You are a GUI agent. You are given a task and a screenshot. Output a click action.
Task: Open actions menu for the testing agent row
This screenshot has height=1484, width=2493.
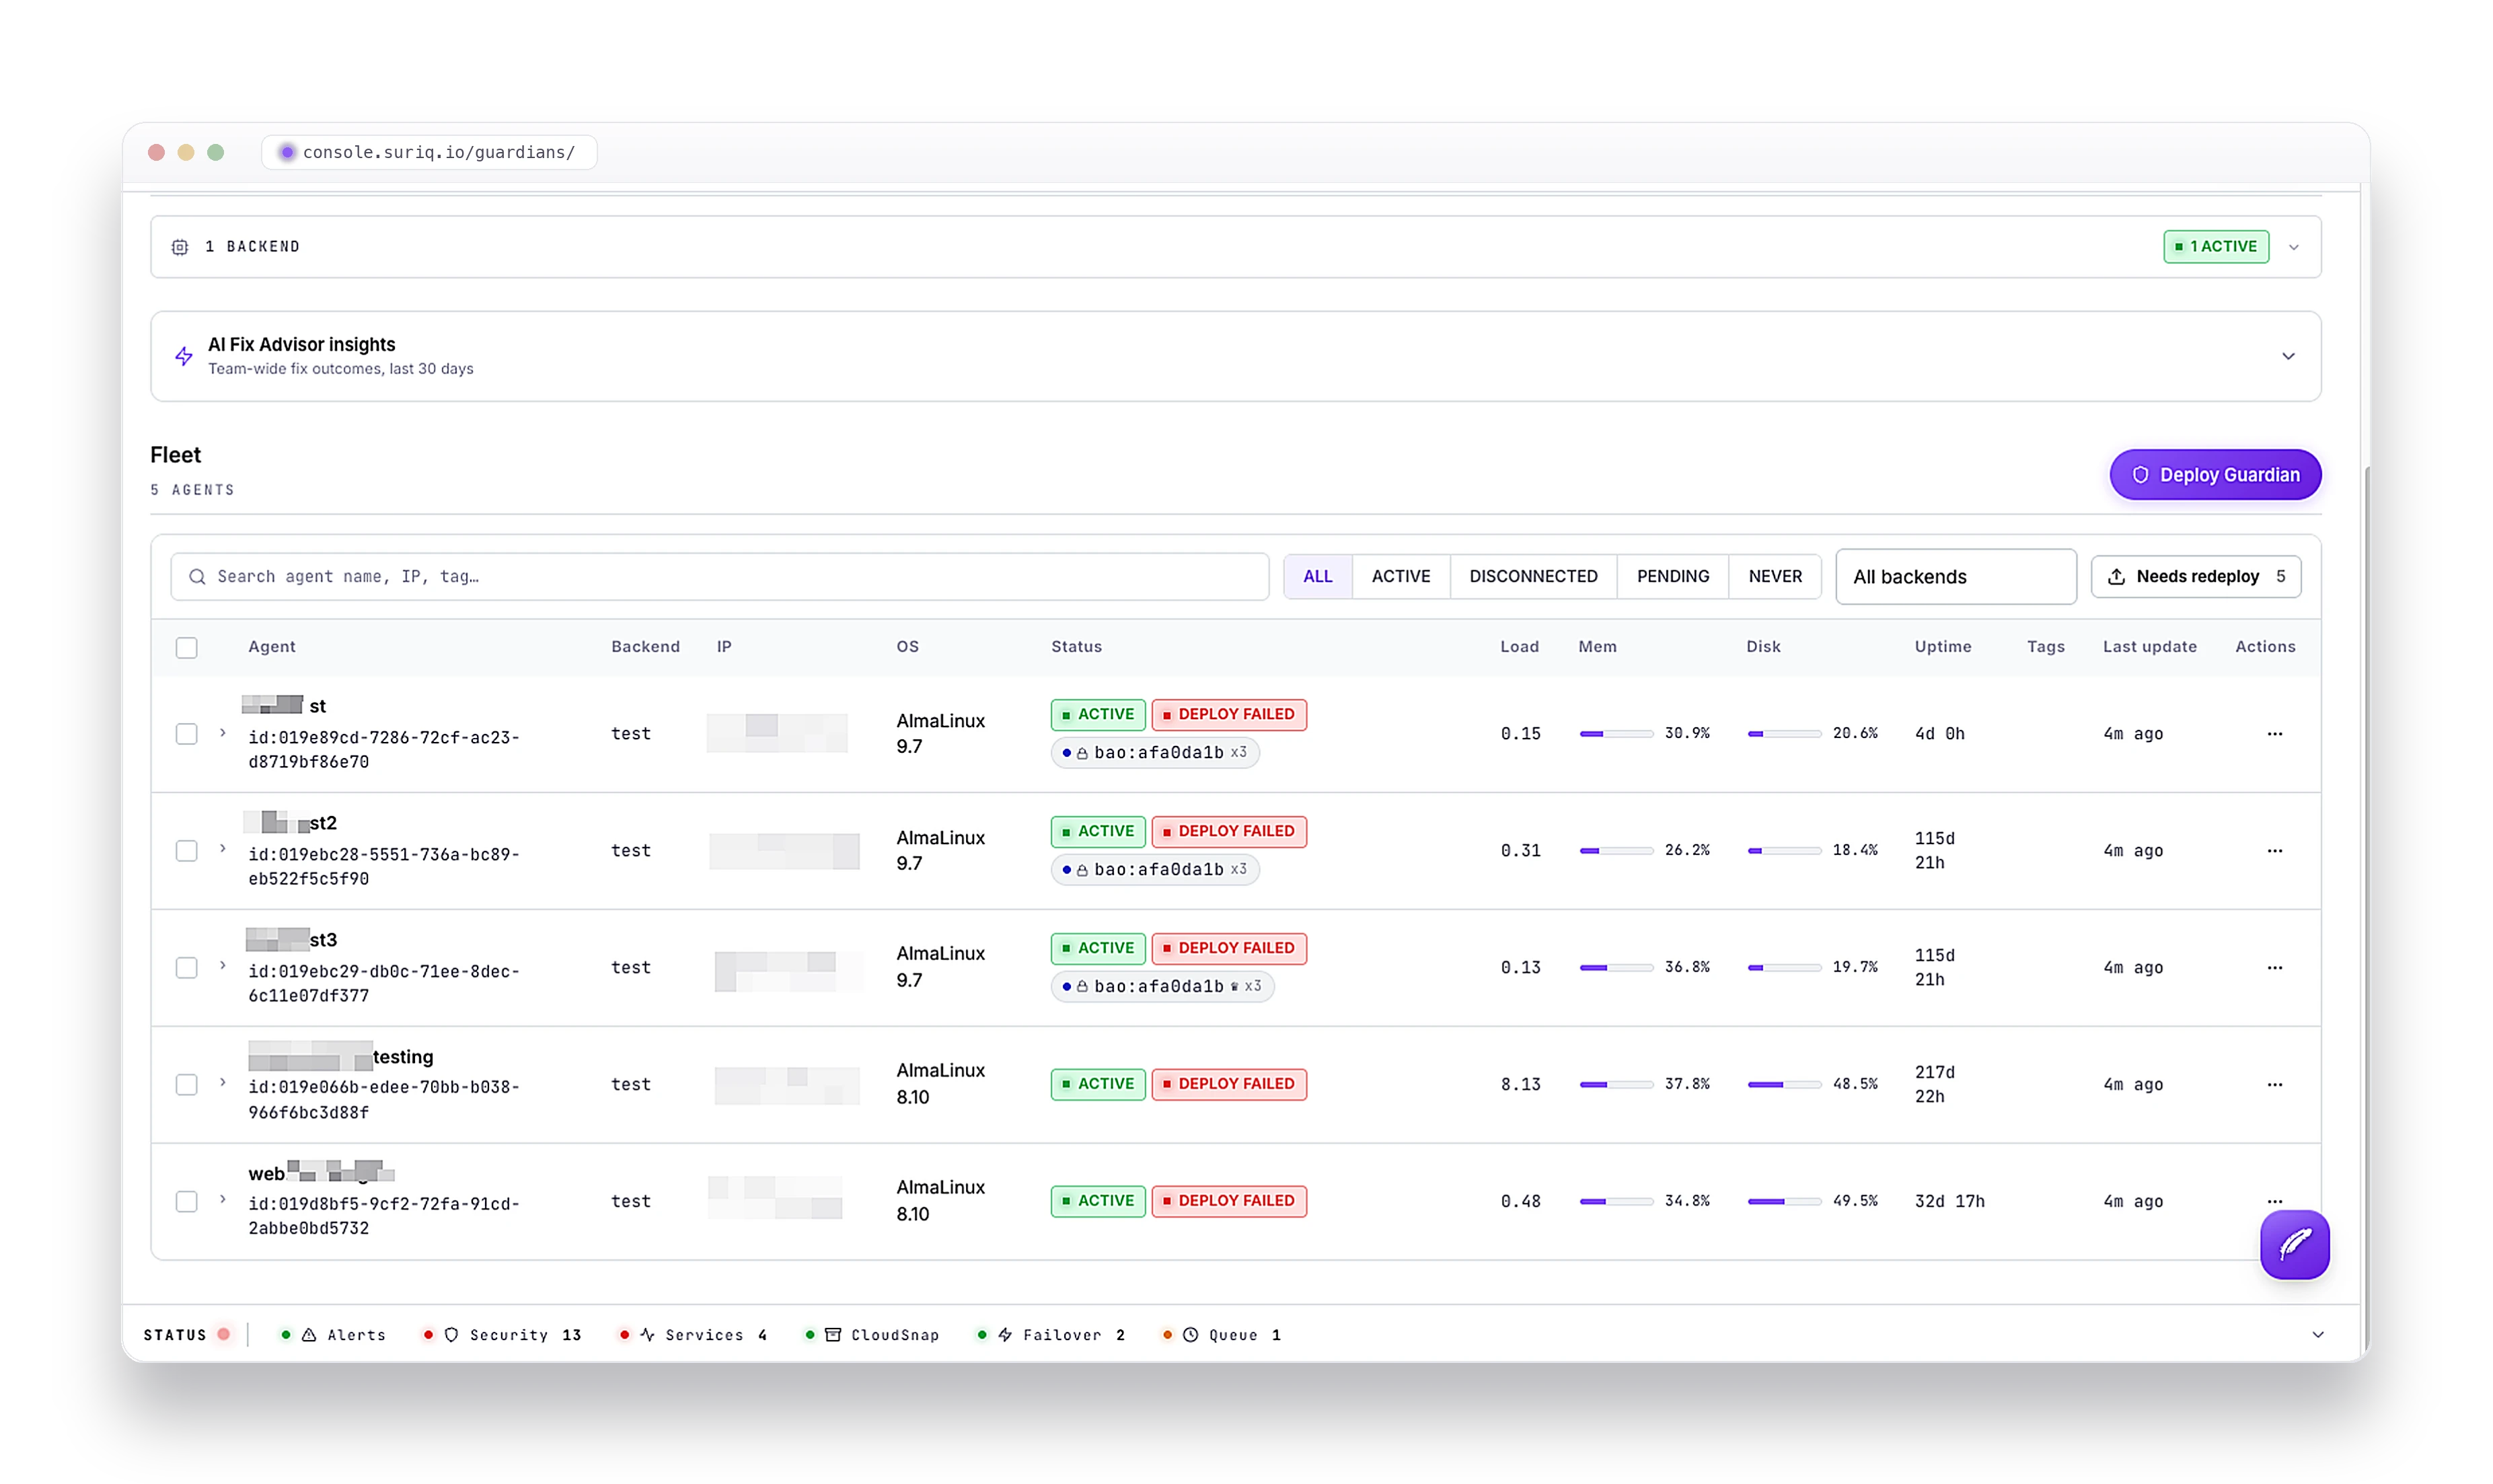click(x=2274, y=1085)
